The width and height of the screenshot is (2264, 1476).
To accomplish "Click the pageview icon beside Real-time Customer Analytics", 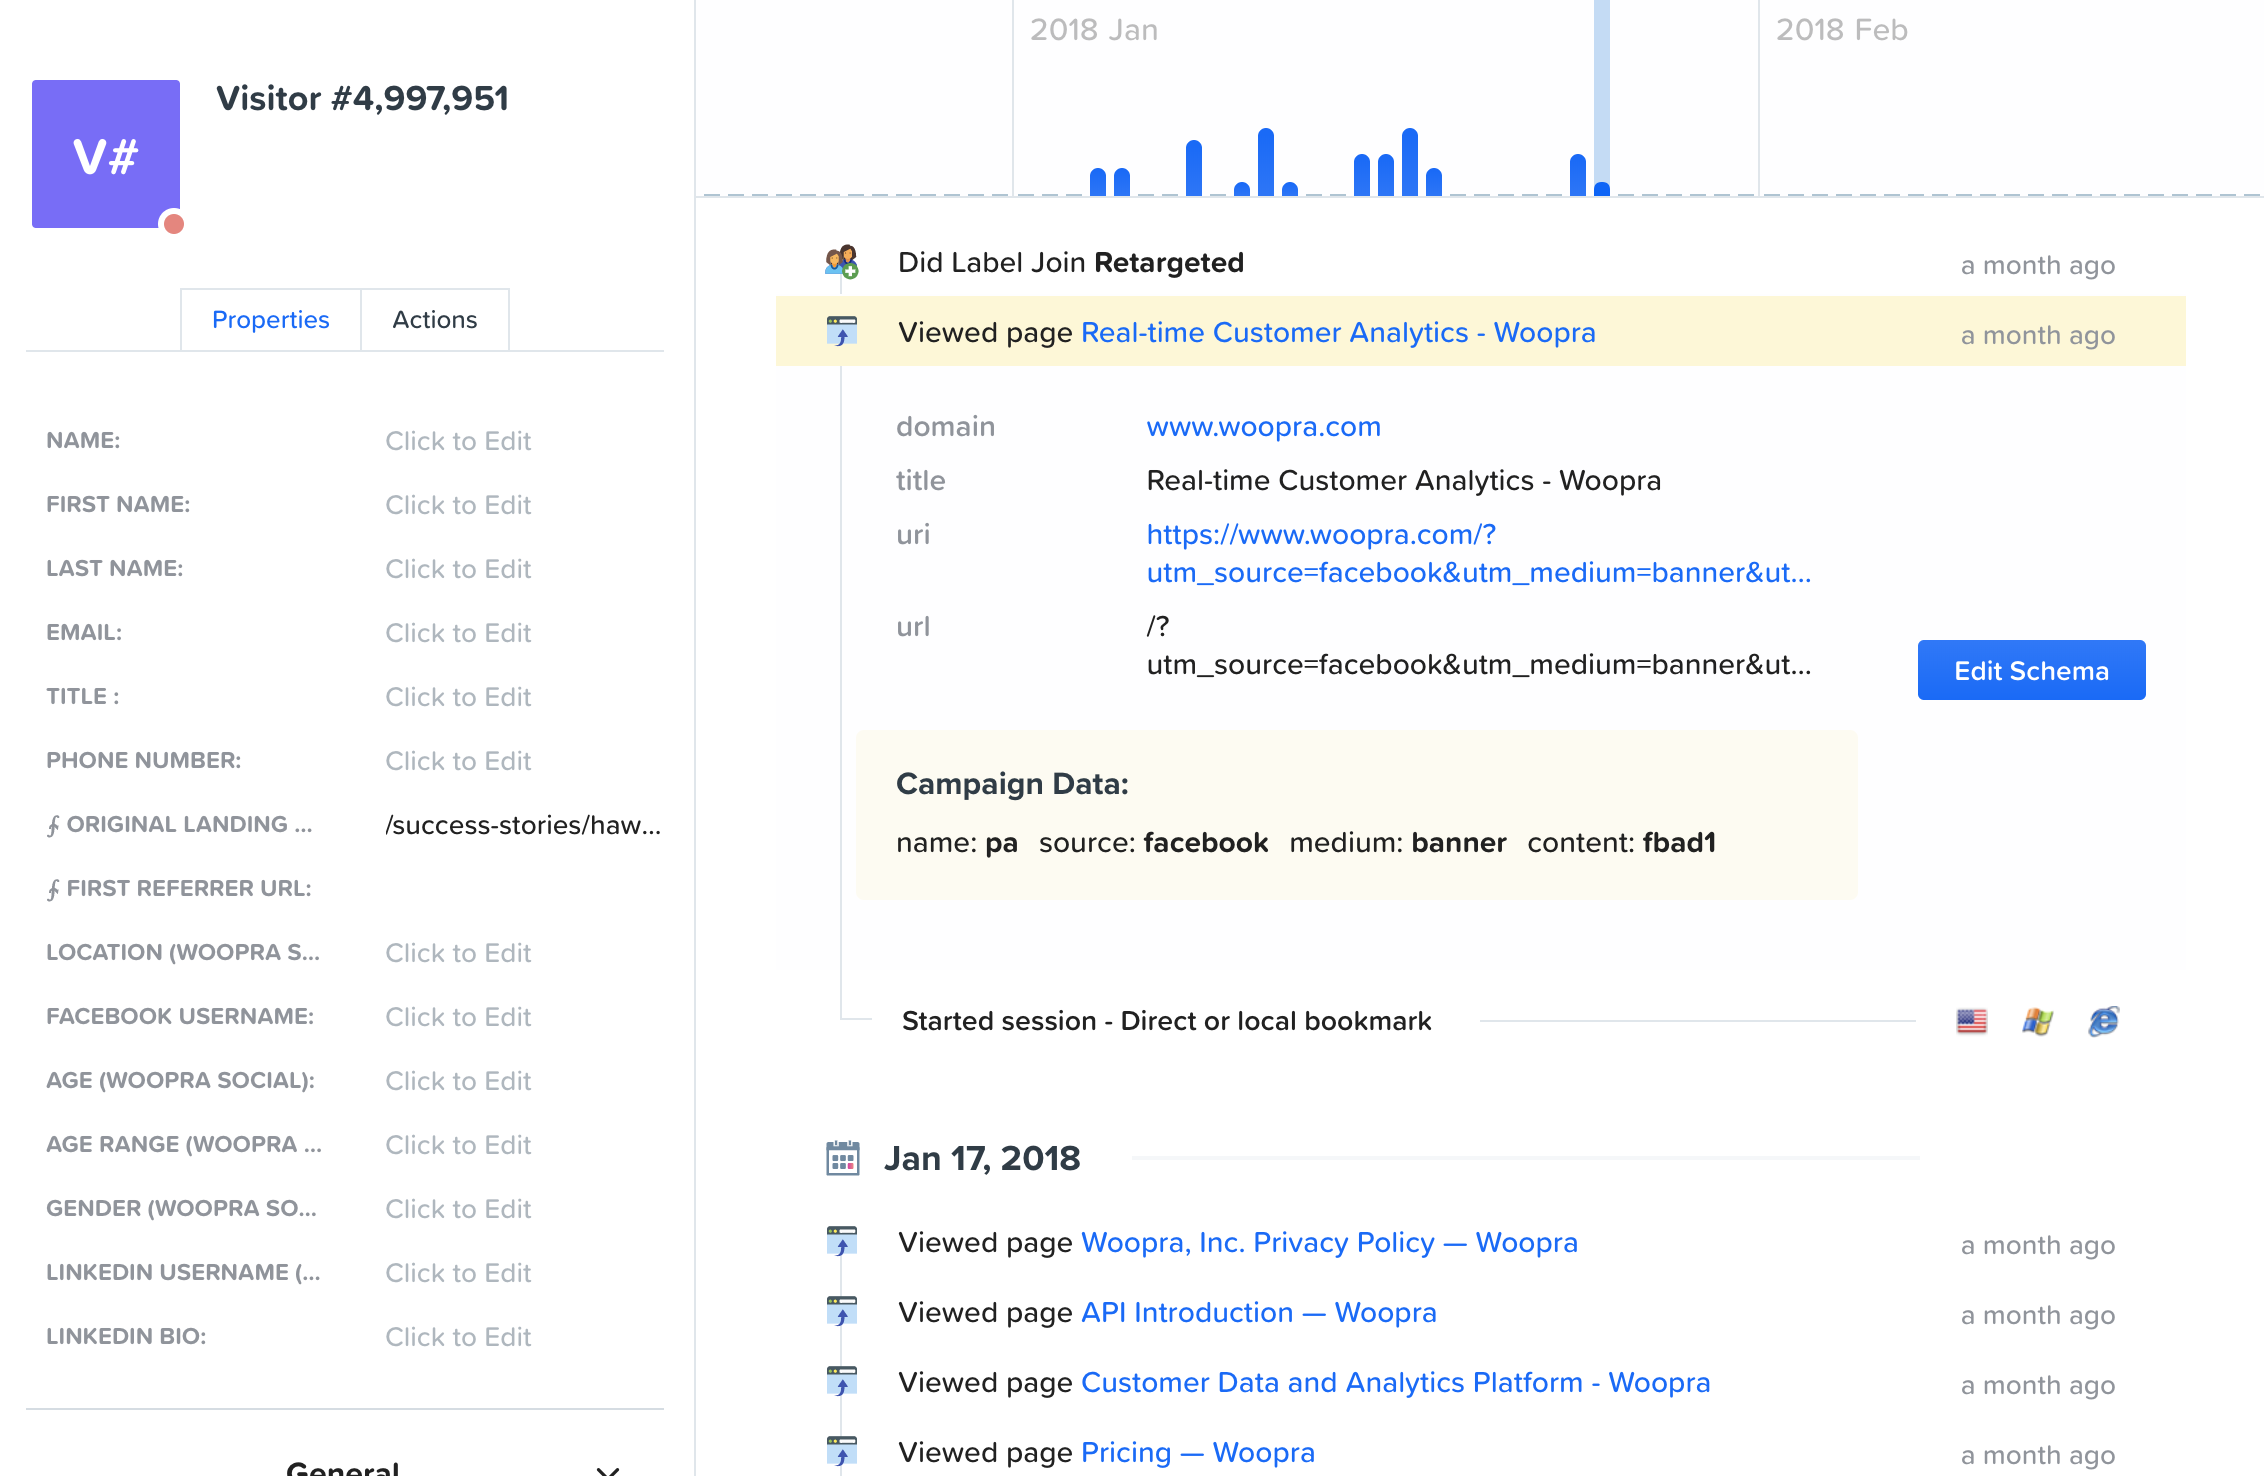I will click(841, 331).
